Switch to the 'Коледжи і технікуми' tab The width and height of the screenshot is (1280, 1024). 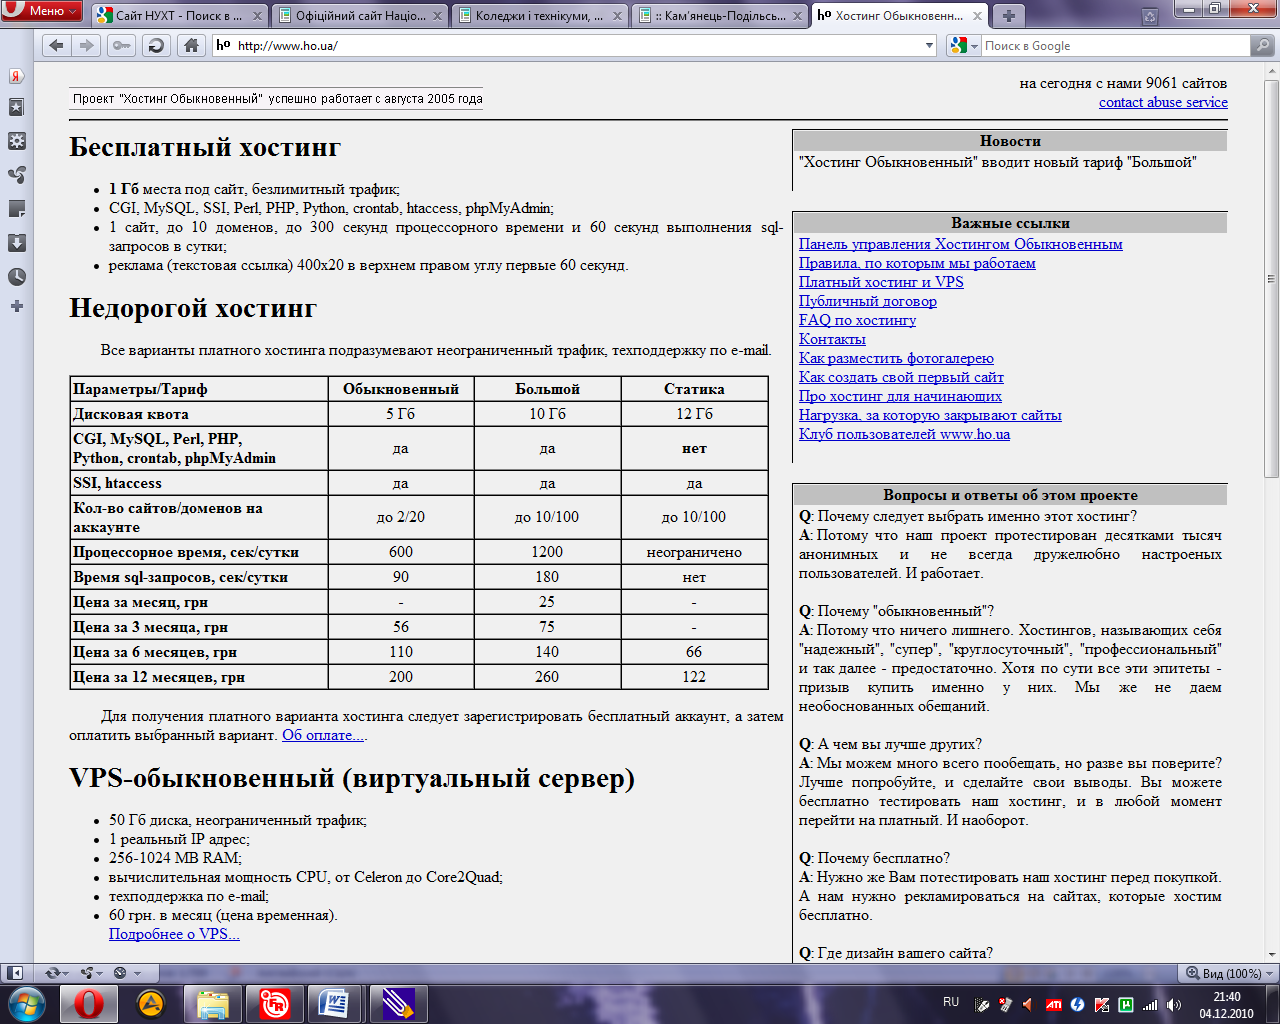(x=540, y=16)
